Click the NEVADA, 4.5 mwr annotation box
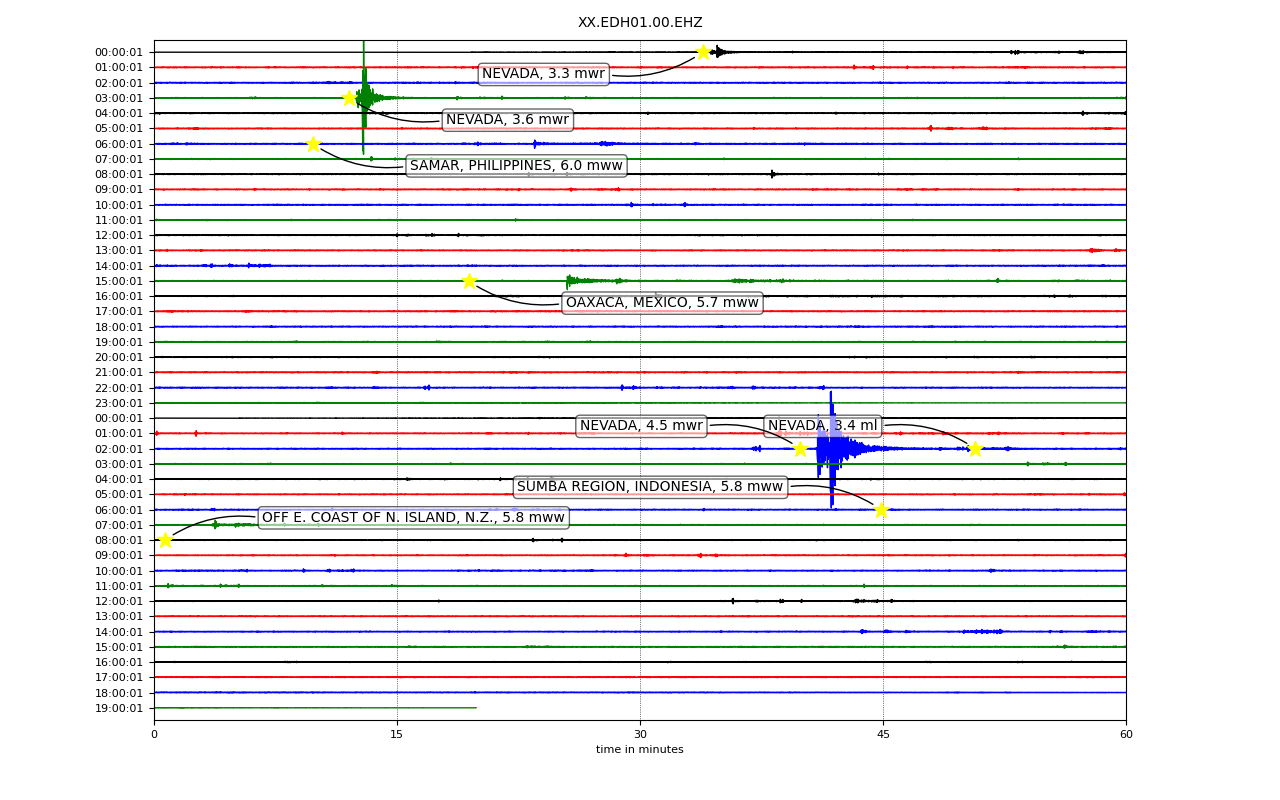Image resolution: width=1280 pixels, height=800 pixels. pyautogui.click(x=641, y=426)
